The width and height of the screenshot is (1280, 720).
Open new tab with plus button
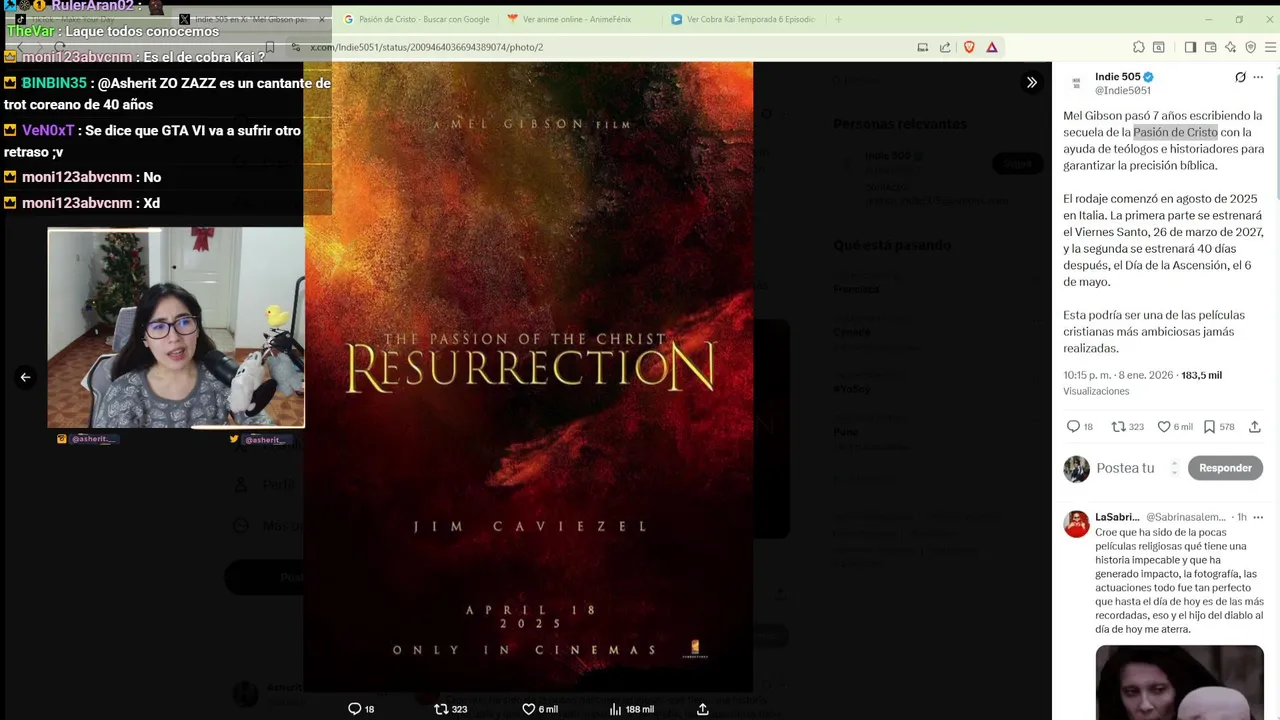pyautogui.click(x=838, y=19)
